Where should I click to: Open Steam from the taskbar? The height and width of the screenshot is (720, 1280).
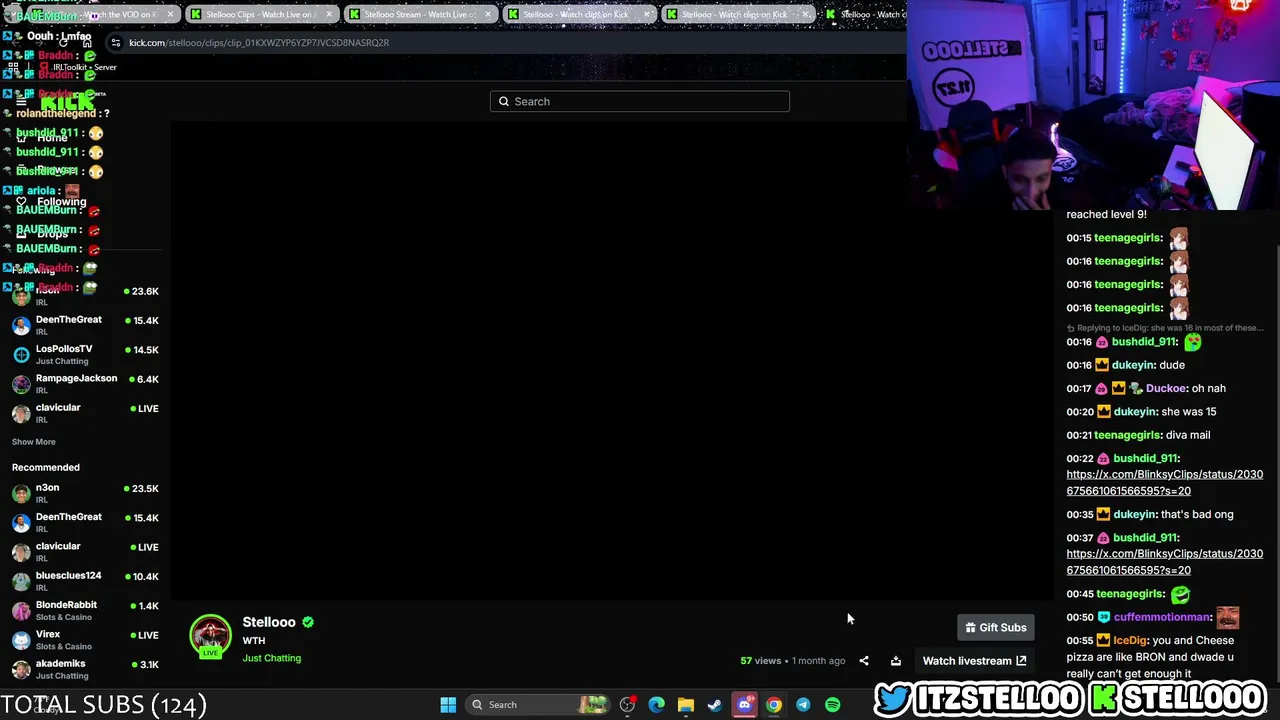pos(714,705)
